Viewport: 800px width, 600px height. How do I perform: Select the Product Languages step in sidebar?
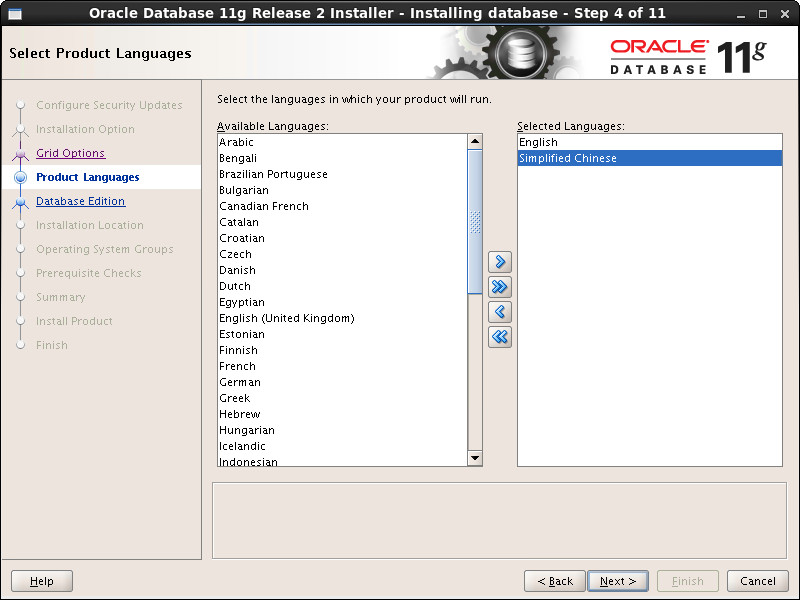[88, 177]
